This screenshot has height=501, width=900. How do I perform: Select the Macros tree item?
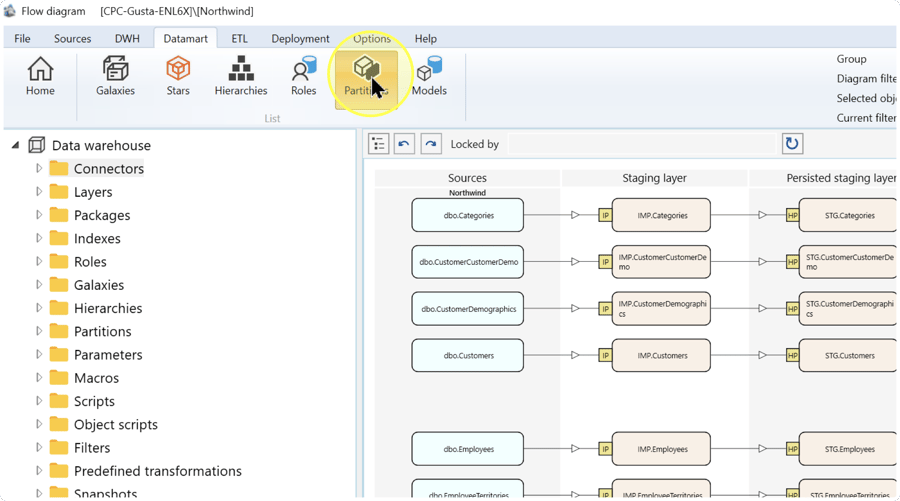click(96, 378)
